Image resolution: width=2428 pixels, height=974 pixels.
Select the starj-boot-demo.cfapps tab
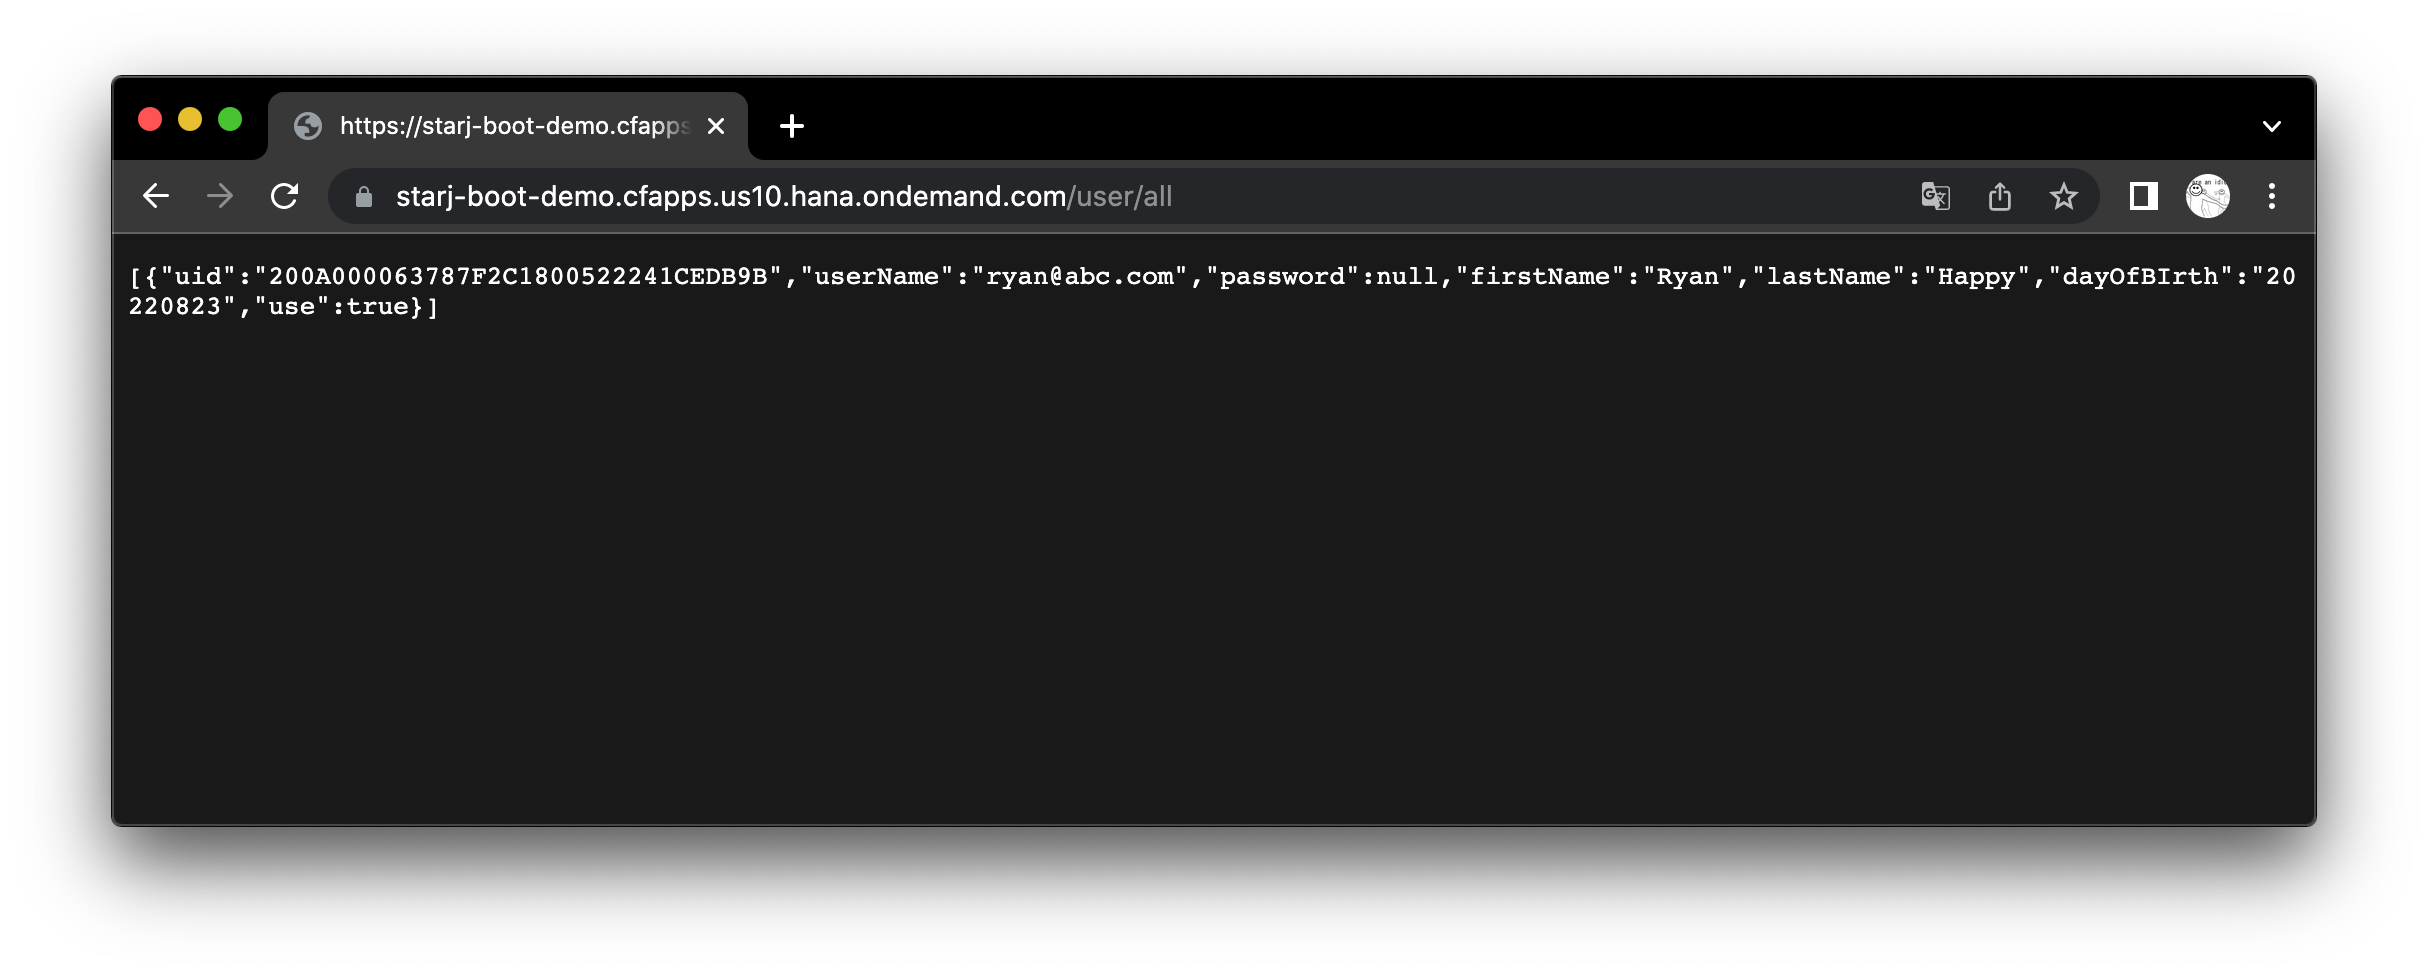(x=508, y=126)
